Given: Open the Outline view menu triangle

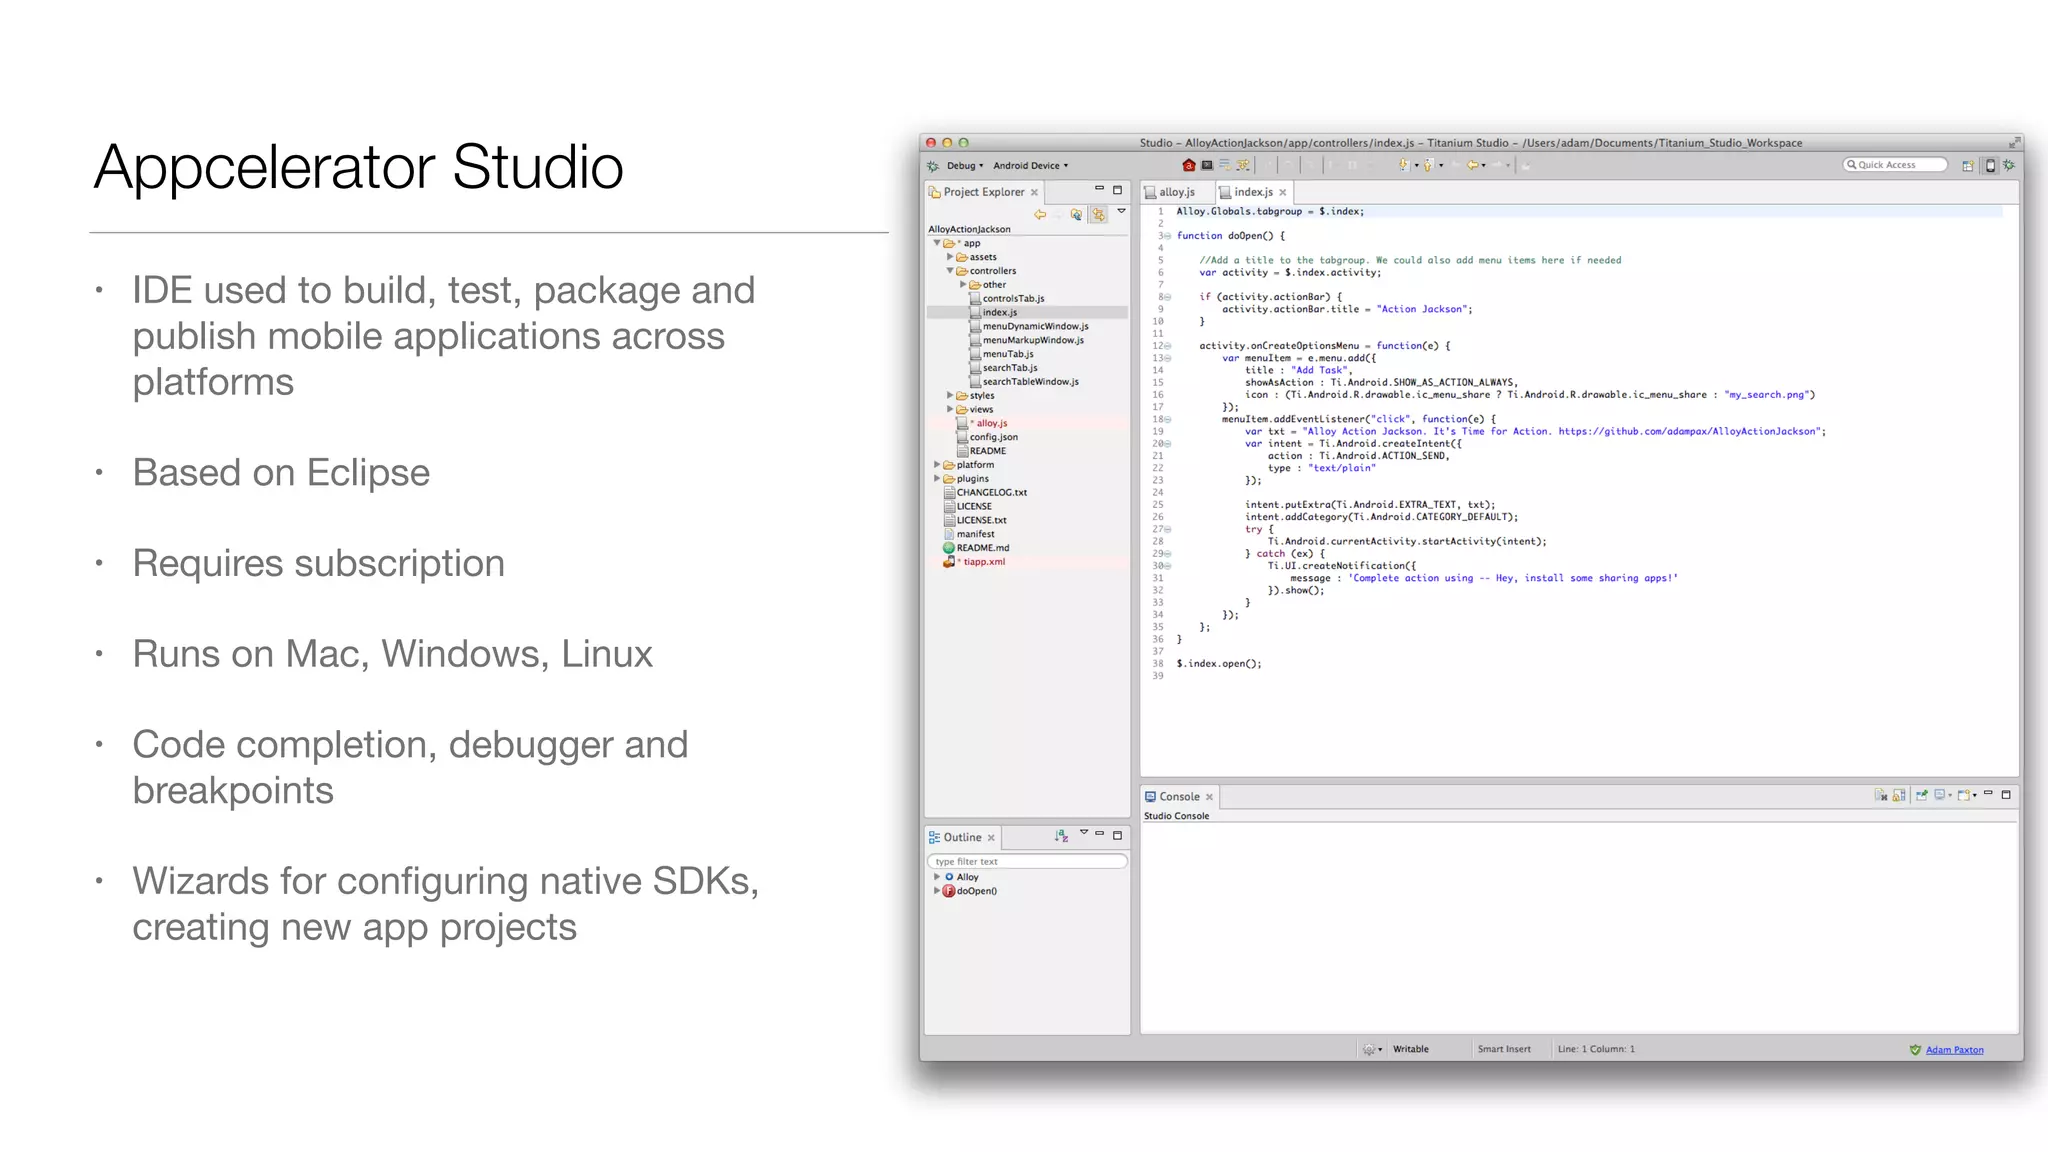Looking at the screenshot, I should pos(1083,832).
